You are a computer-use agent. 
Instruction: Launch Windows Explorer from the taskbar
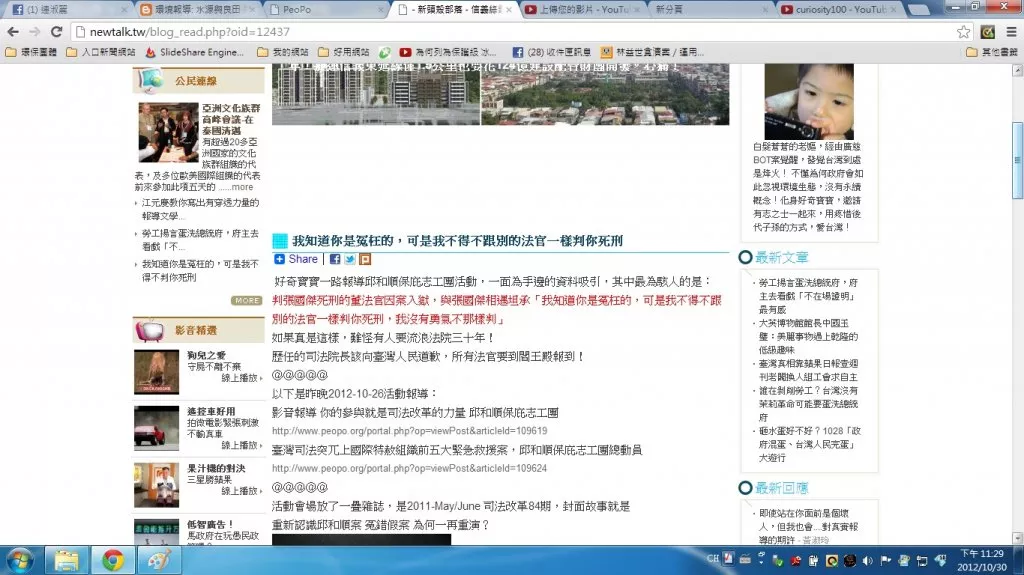[x=68, y=558]
